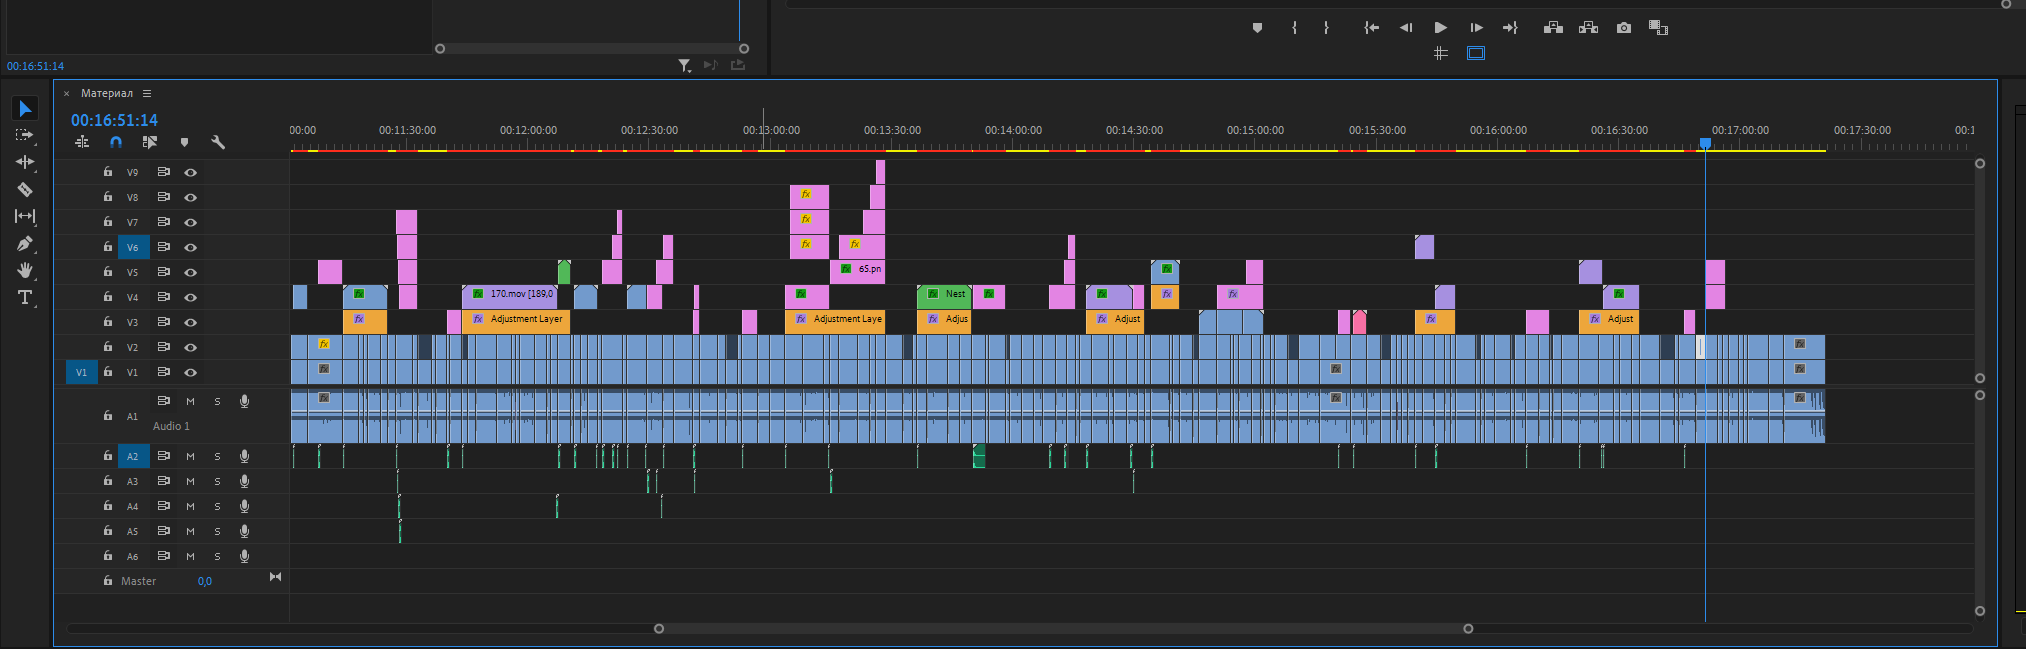
Task: Open the filter funnel in source panel
Action: click(x=685, y=65)
